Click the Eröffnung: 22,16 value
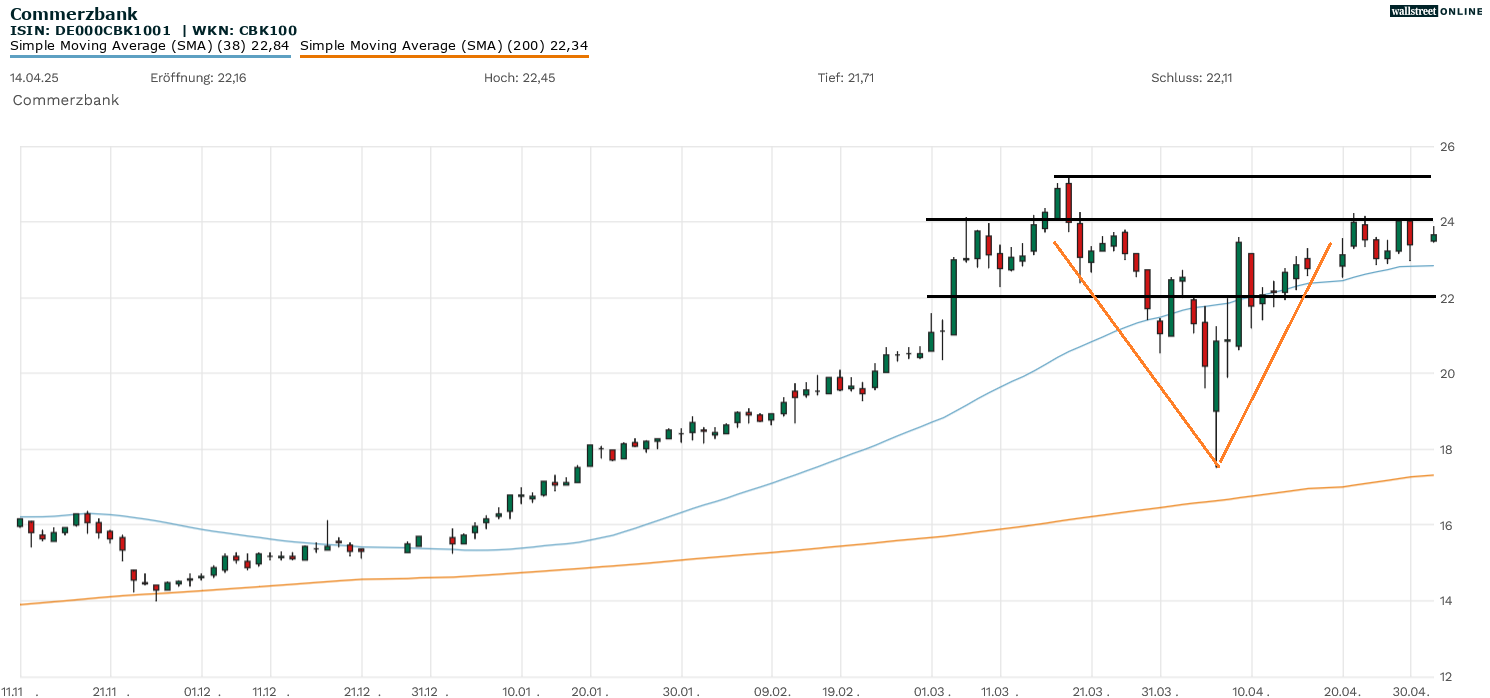This screenshot has width=1490, height=698. [198, 77]
